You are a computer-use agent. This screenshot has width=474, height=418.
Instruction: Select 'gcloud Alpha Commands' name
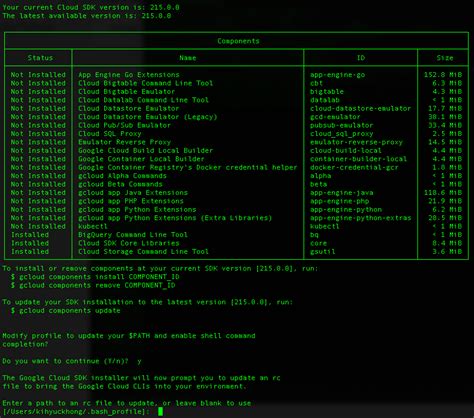122,176
